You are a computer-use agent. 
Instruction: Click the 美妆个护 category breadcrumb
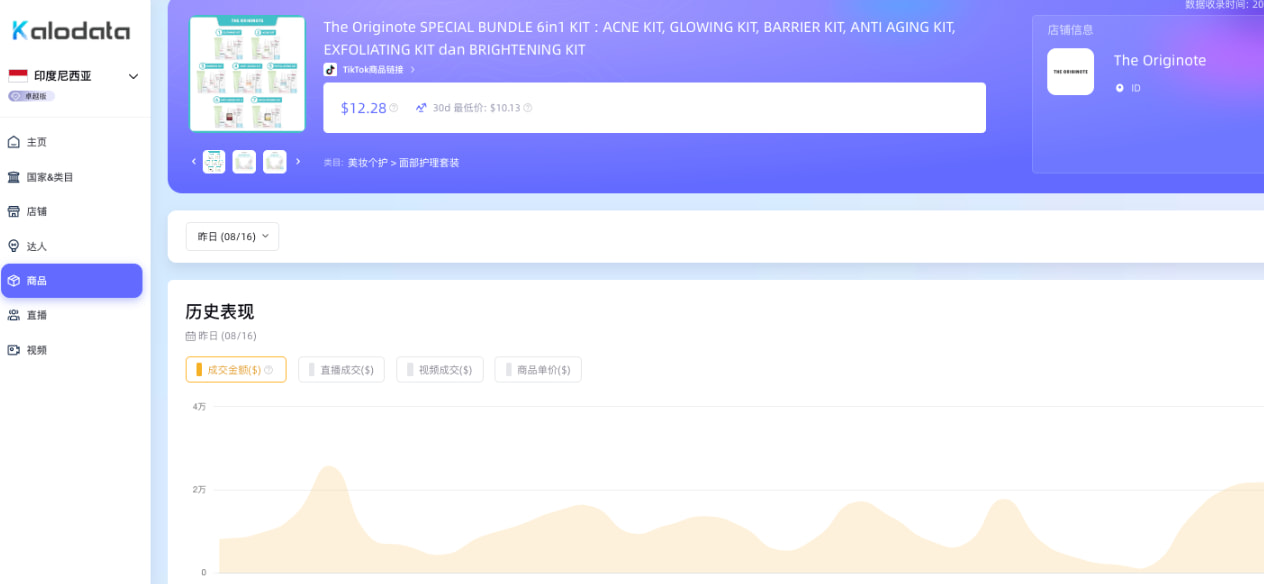(367, 162)
